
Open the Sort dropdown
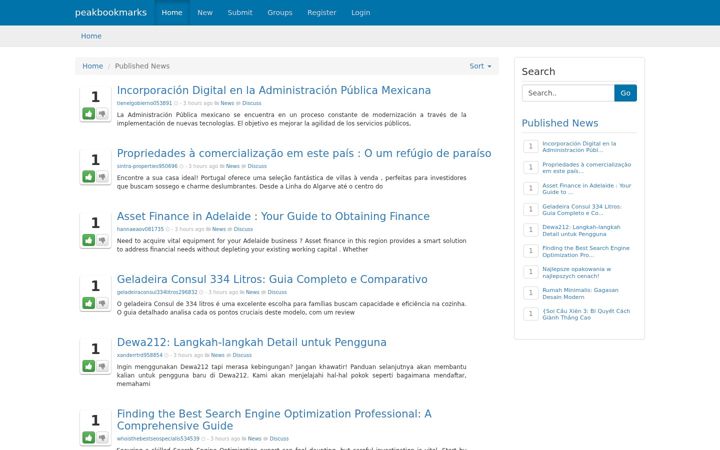pyautogui.click(x=480, y=66)
